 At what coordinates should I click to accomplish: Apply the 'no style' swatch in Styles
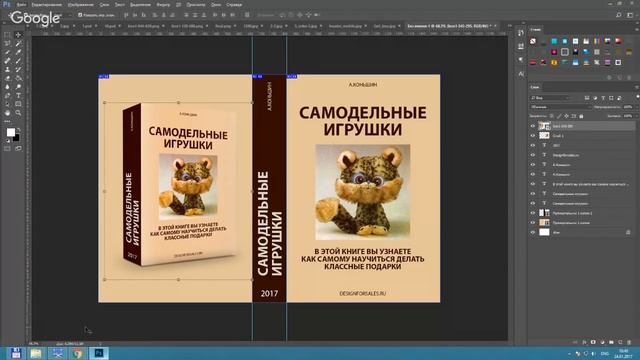533,41
